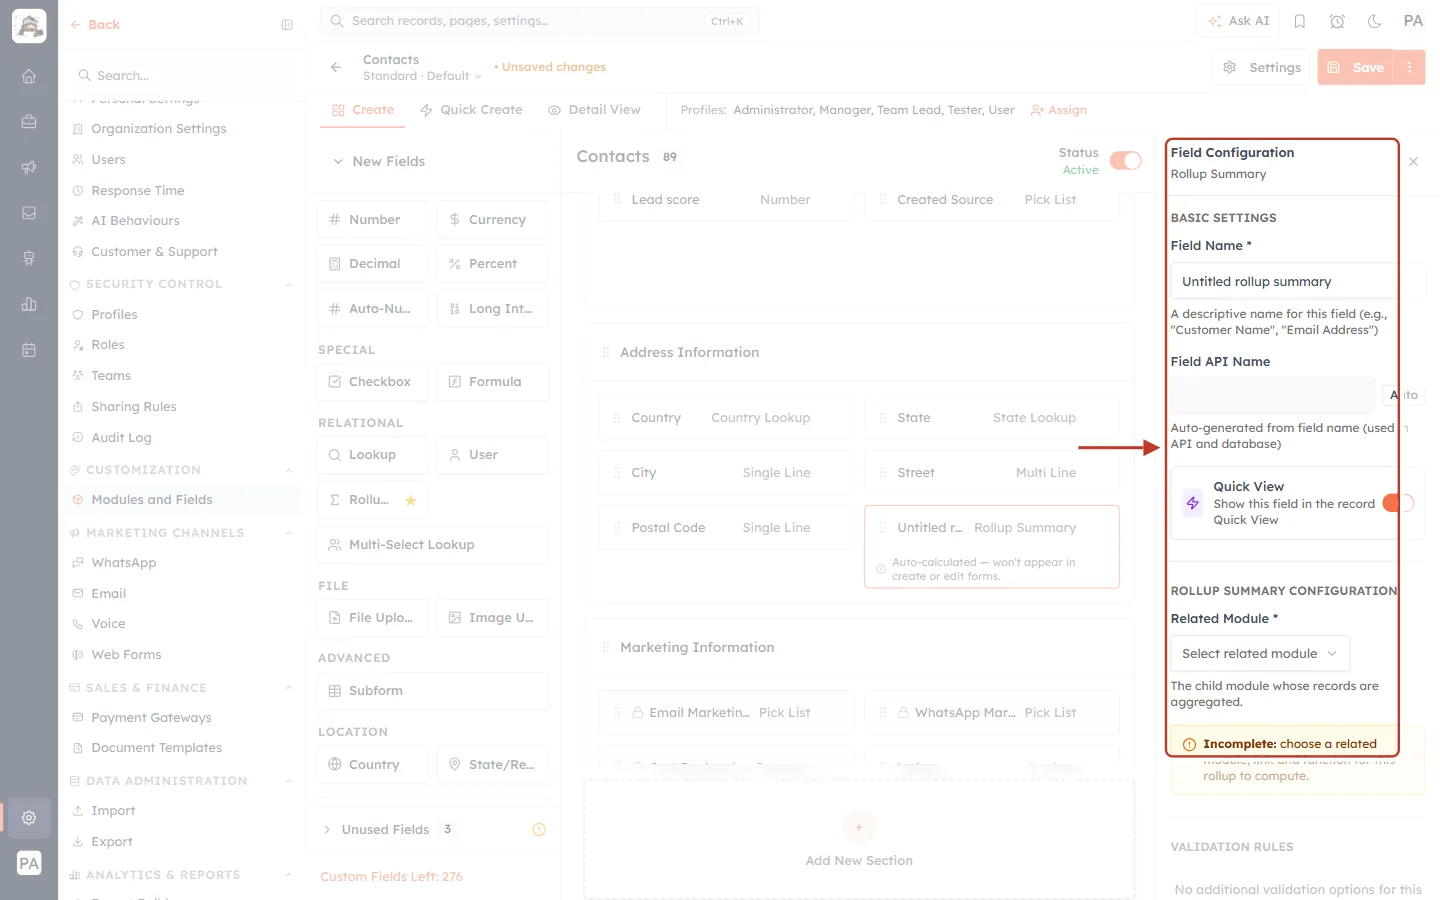Open the briefcase icon in left rail
This screenshot has width=1440, height=900.
(29, 122)
